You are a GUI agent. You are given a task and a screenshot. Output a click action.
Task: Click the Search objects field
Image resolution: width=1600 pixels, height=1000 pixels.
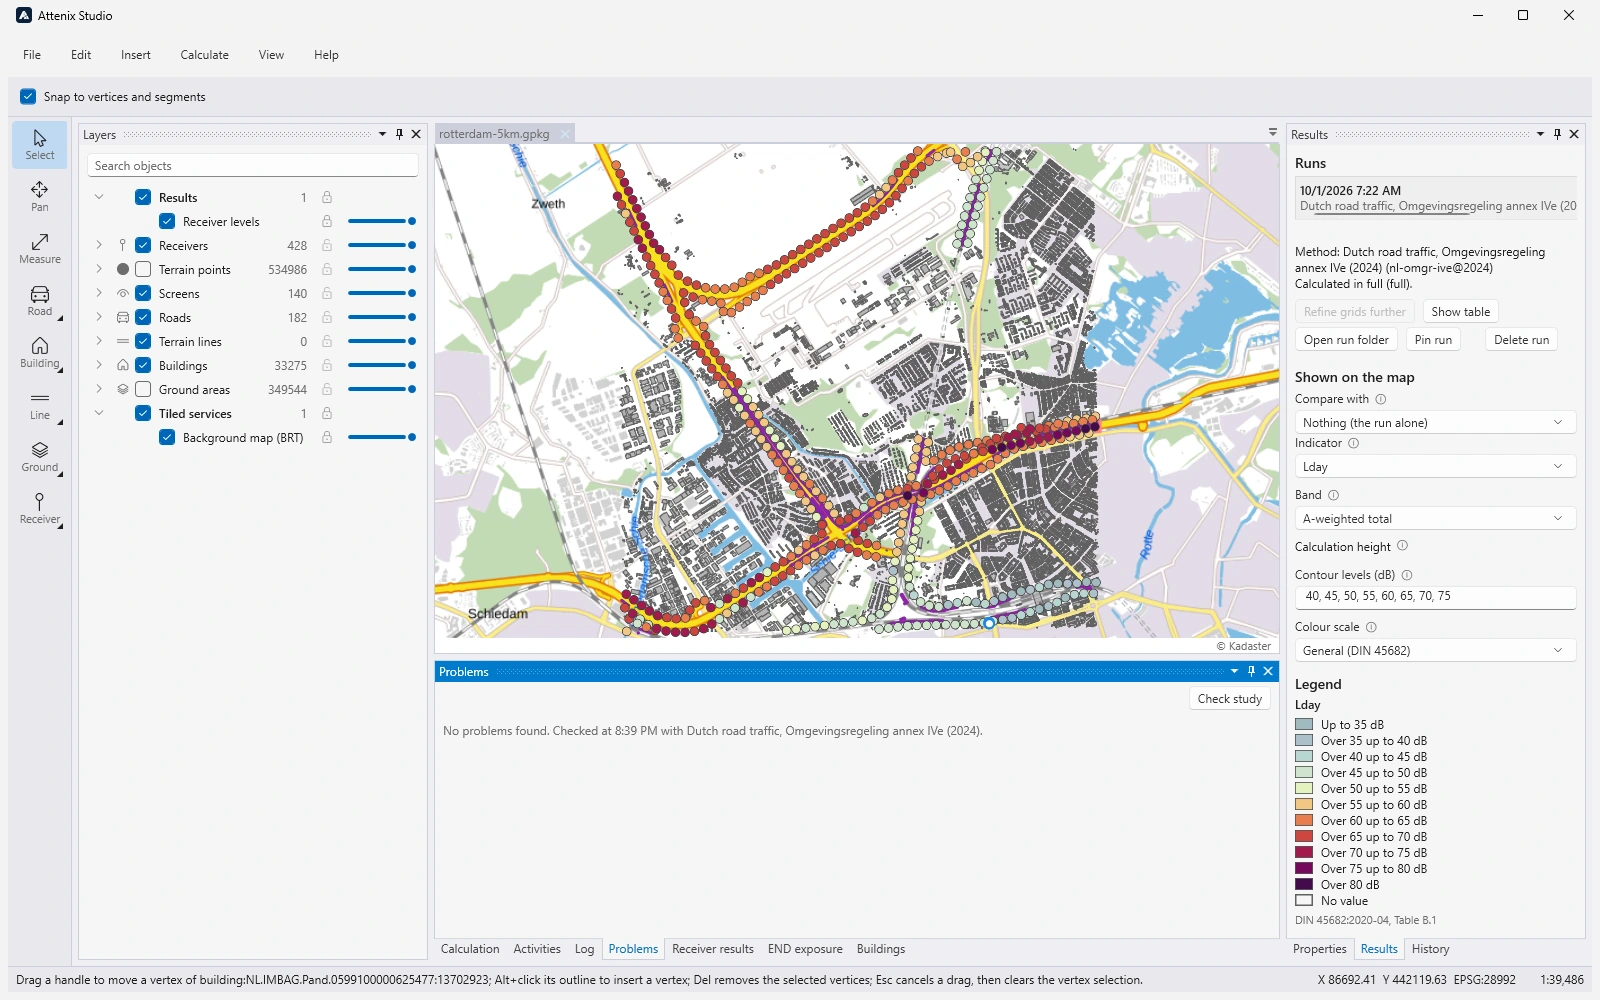252,166
